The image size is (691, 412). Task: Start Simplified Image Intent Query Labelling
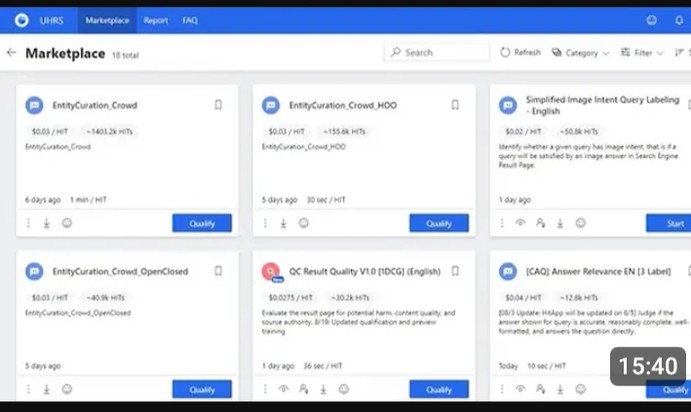(x=669, y=223)
